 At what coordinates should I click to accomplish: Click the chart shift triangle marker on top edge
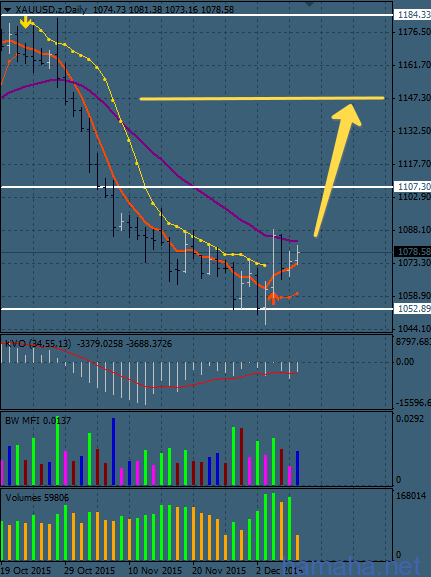tap(309, 4)
